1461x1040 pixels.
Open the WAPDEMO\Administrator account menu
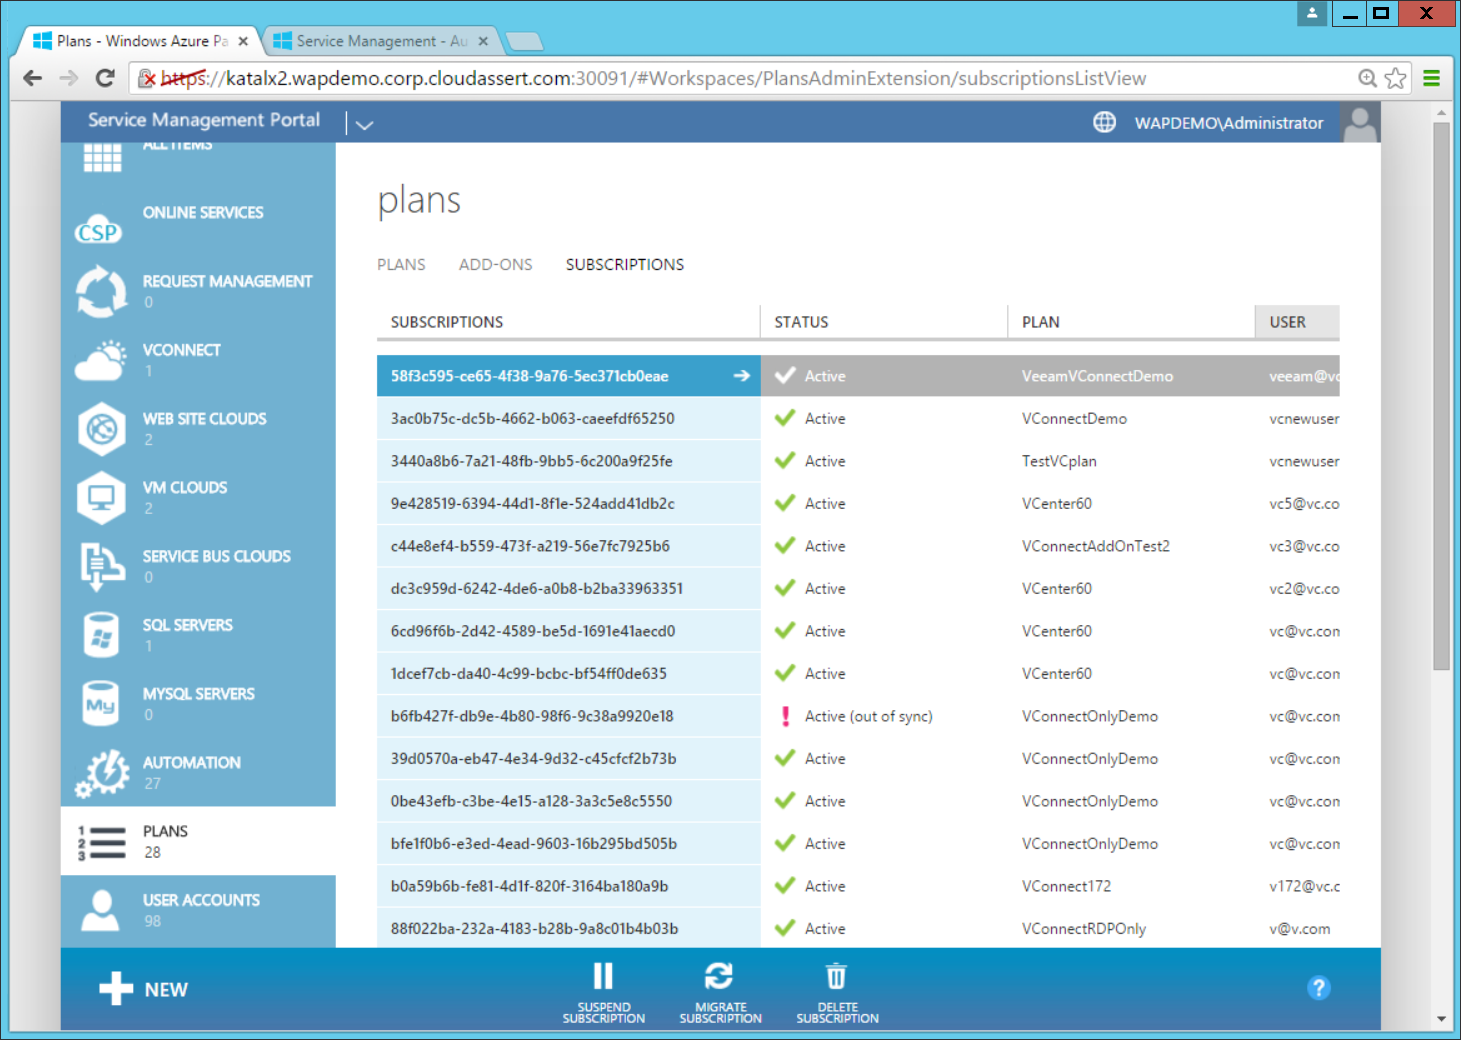[1228, 123]
